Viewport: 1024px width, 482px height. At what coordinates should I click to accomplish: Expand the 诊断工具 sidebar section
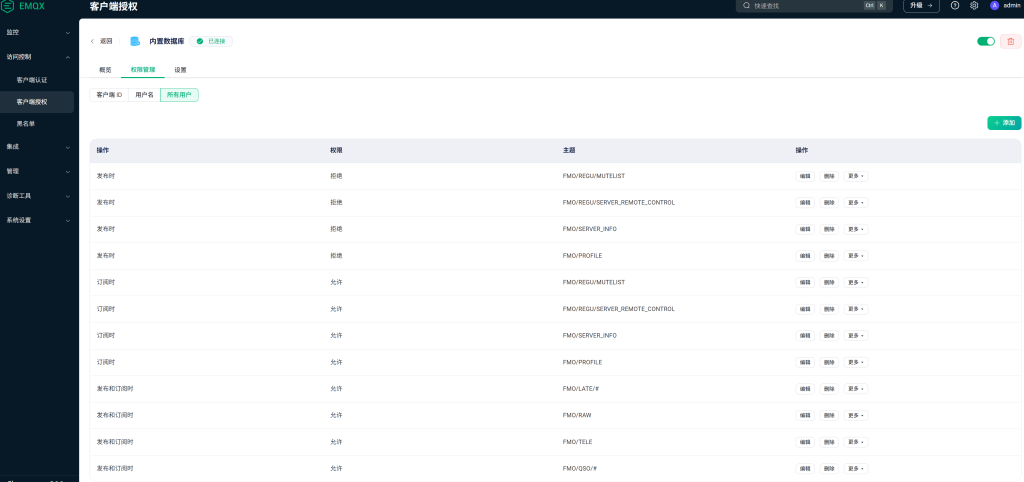pos(38,196)
